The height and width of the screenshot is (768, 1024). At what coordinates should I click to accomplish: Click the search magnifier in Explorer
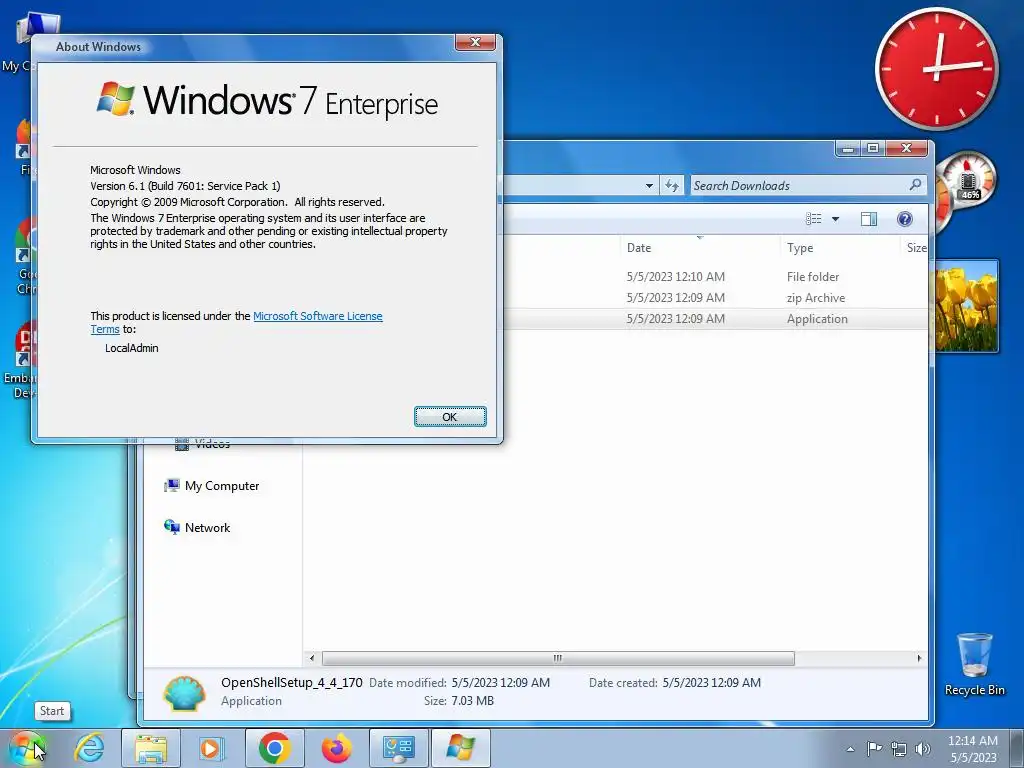click(915, 185)
